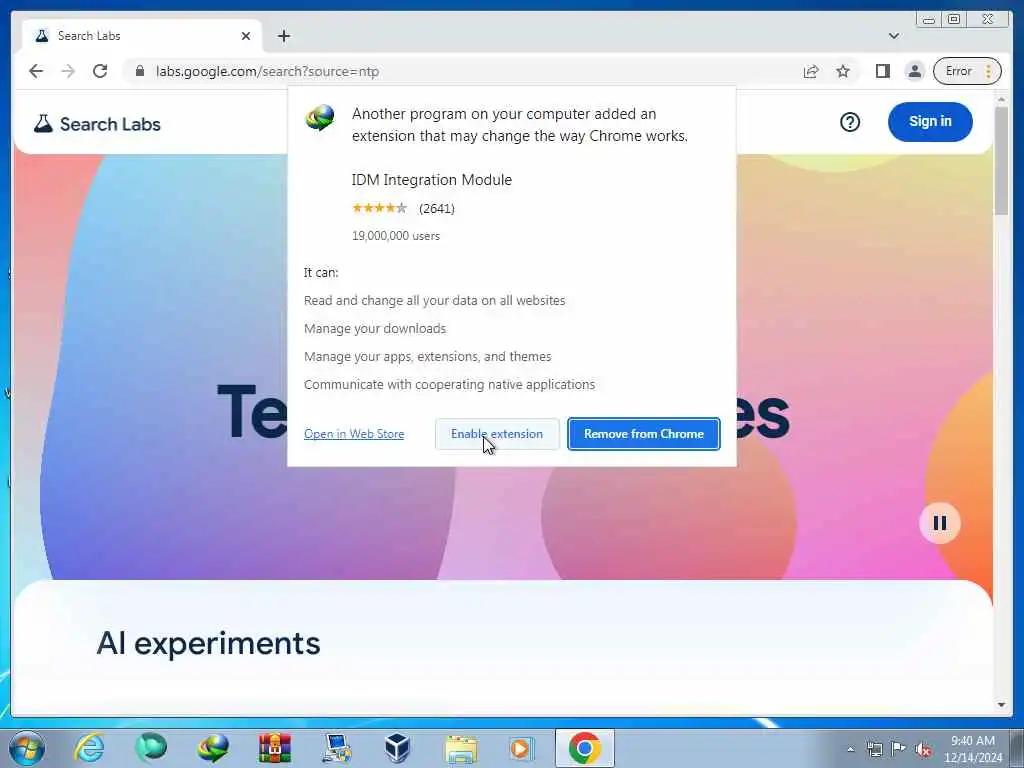Open the Action Center flag icon
This screenshot has width=1024, height=768.
(899, 750)
